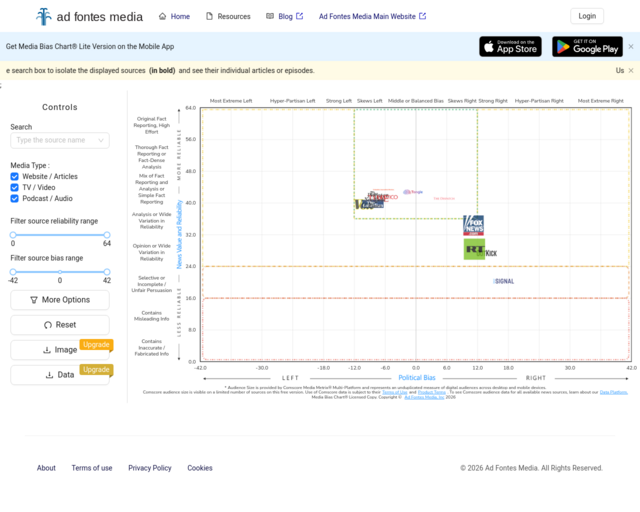Visit Ad Fontes Media Main Website
The height and width of the screenshot is (512, 640).
[x=372, y=16]
